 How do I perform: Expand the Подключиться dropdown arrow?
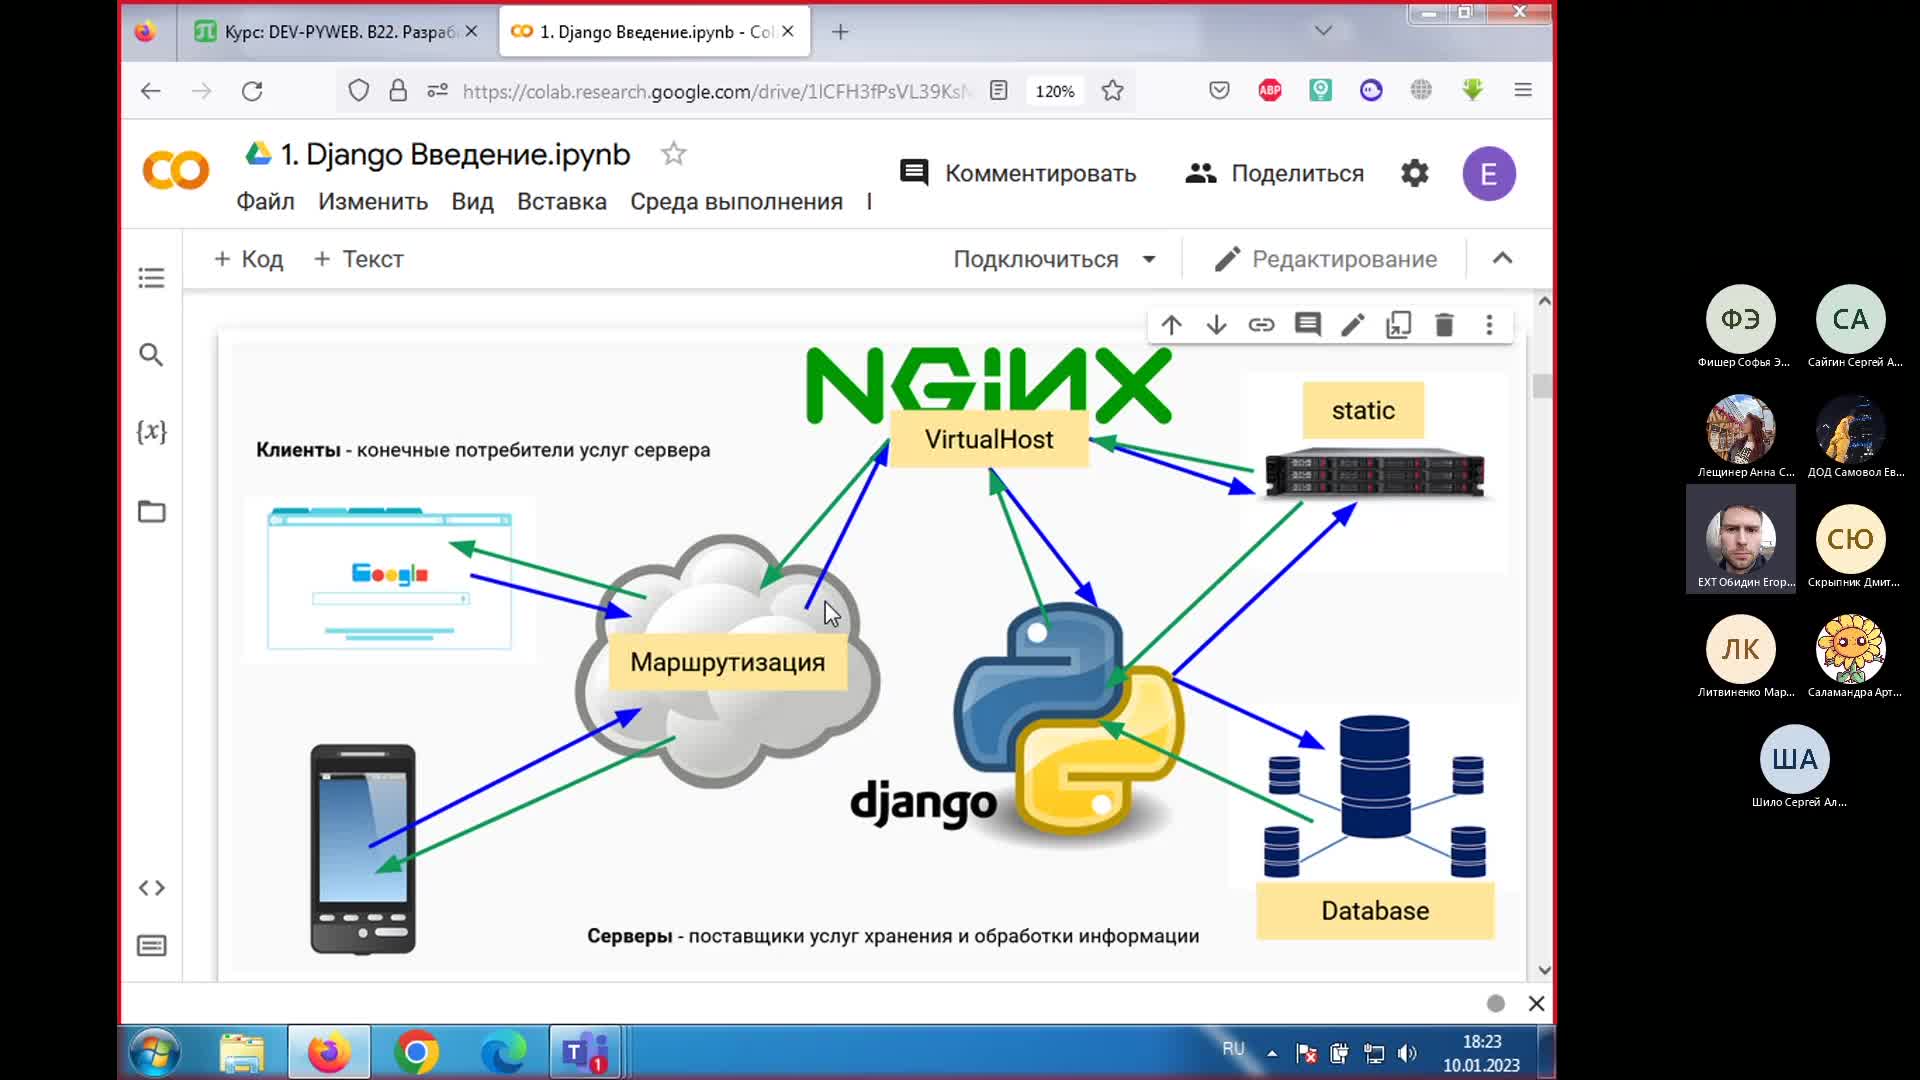coord(1149,260)
